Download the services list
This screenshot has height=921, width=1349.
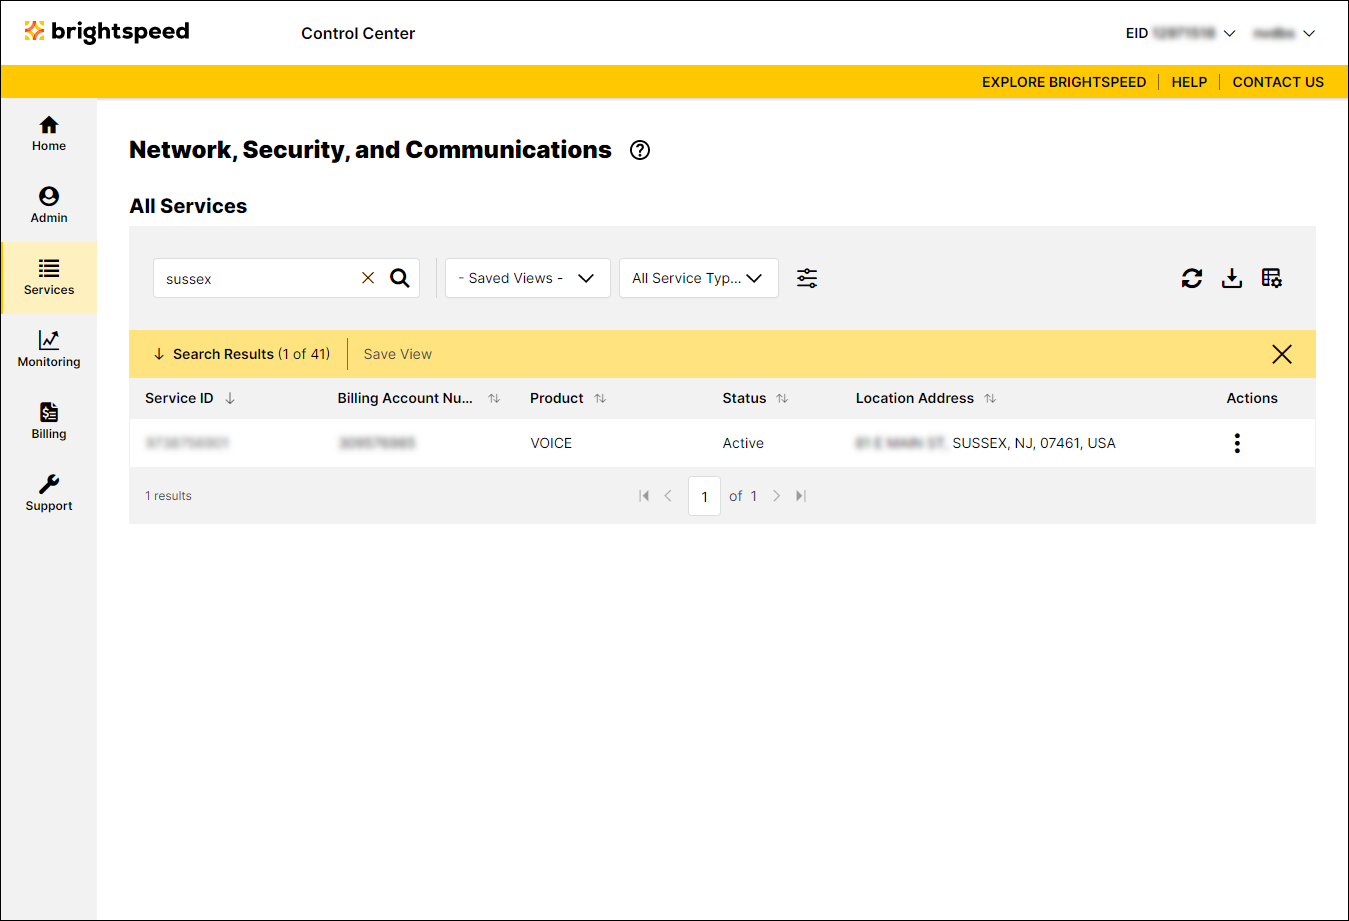point(1232,278)
